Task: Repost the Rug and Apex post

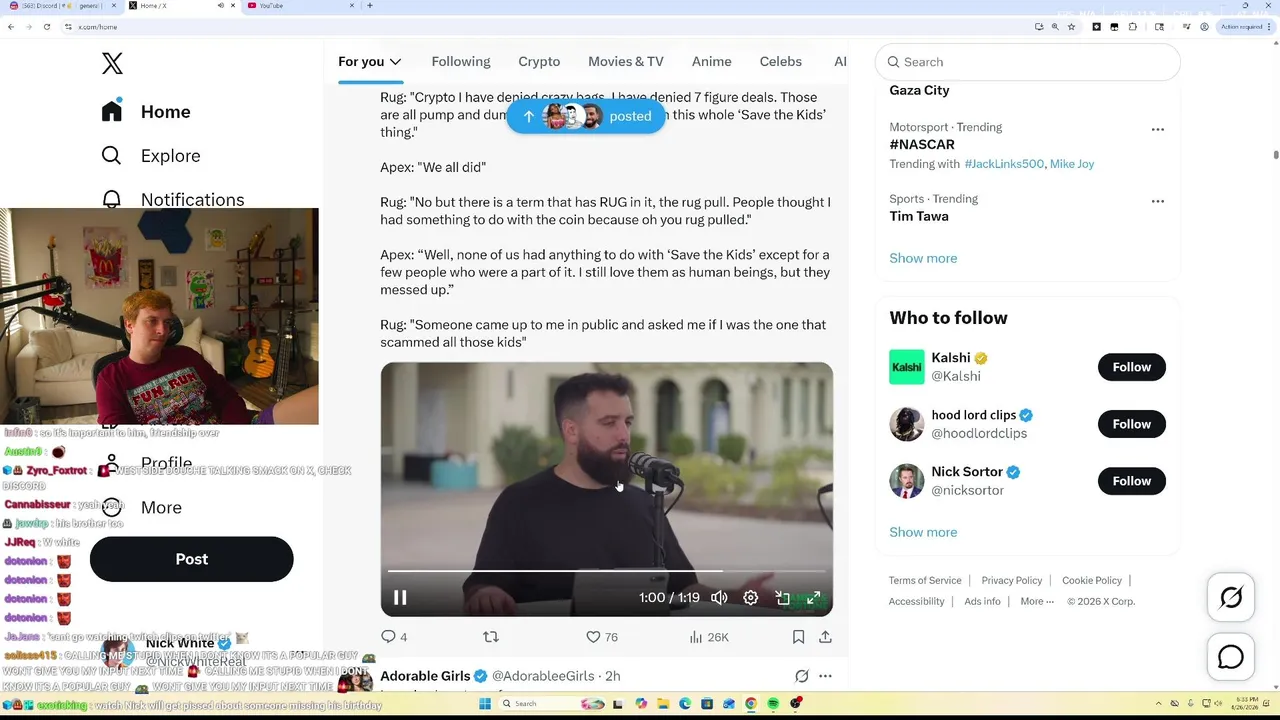Action: click(x=491, y=637)
